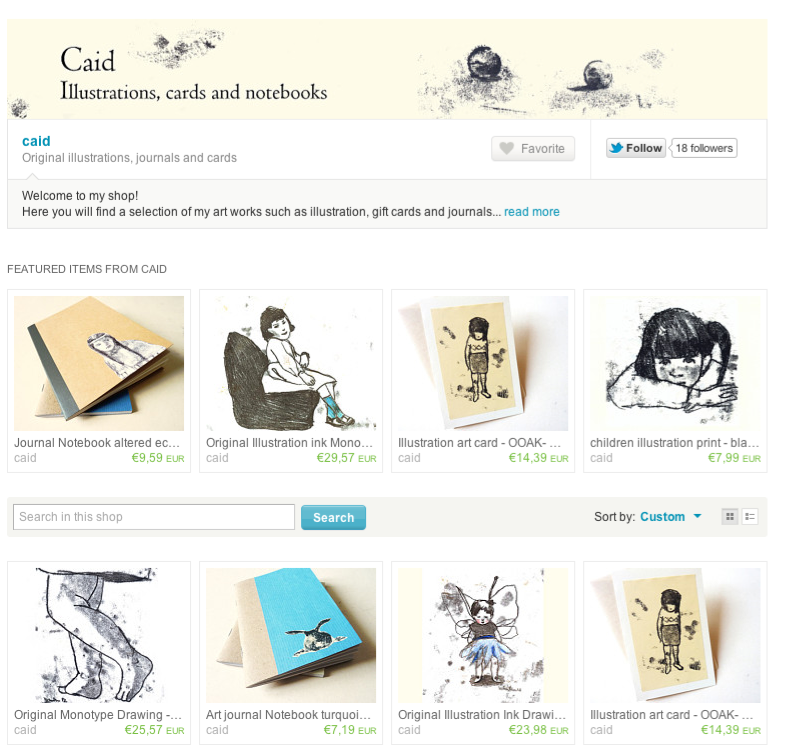Screen dimensions: 808x748
Task: Open the 18 followers count bubble
Action: (x=704, y=148)
